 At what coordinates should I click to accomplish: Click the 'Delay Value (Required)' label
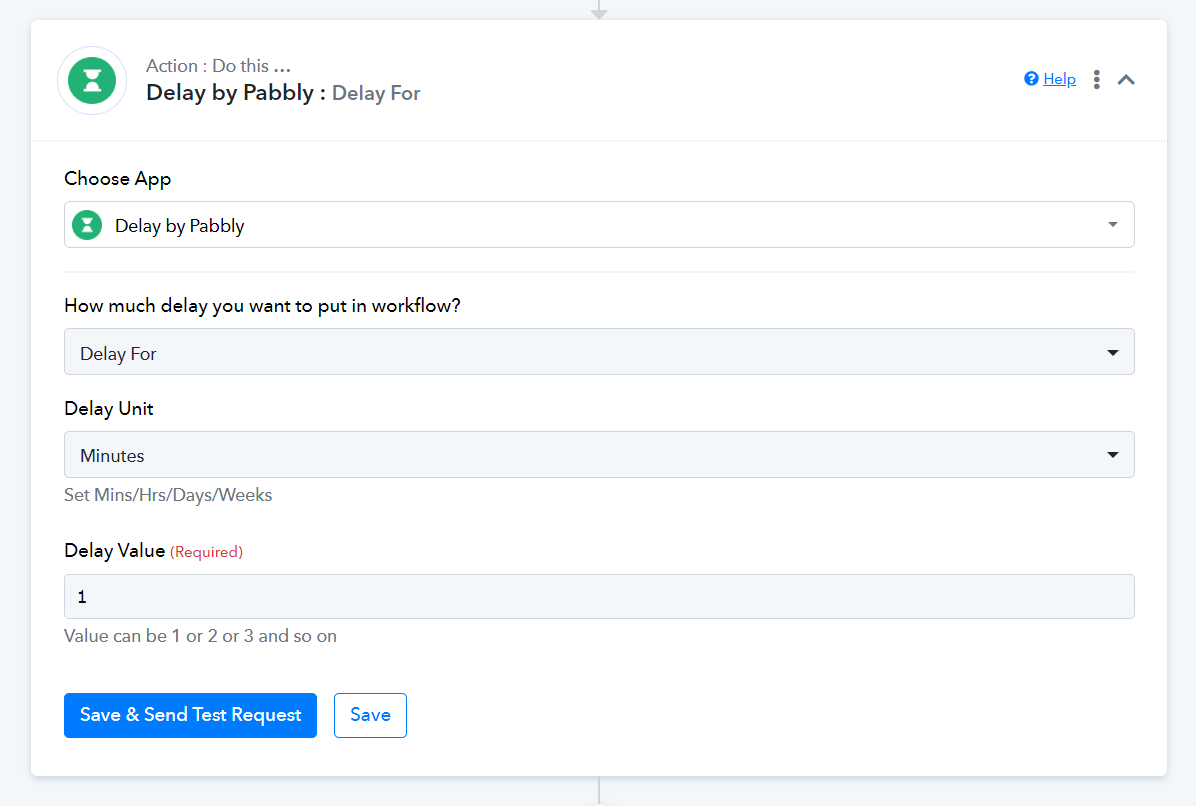[x=153, y=551]
